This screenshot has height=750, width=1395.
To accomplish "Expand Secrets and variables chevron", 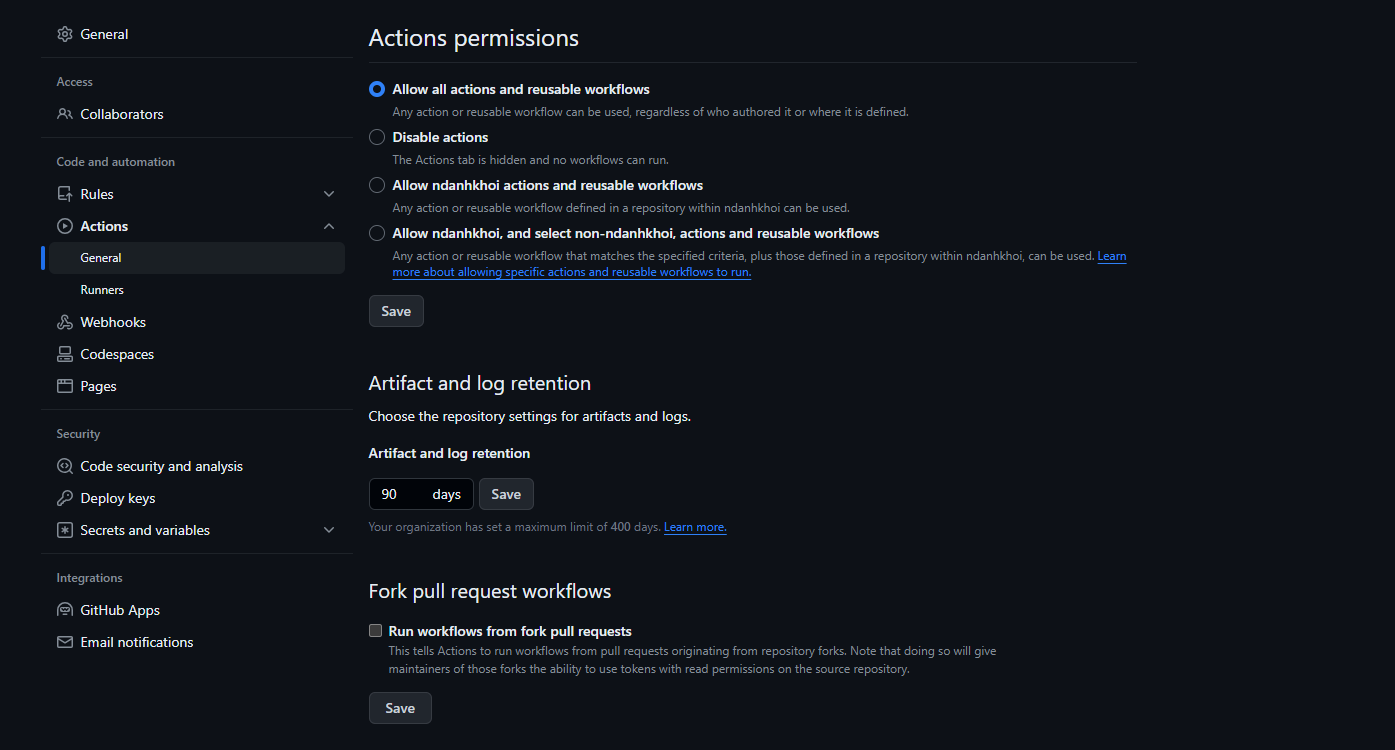I will click(x=329, y=530).
